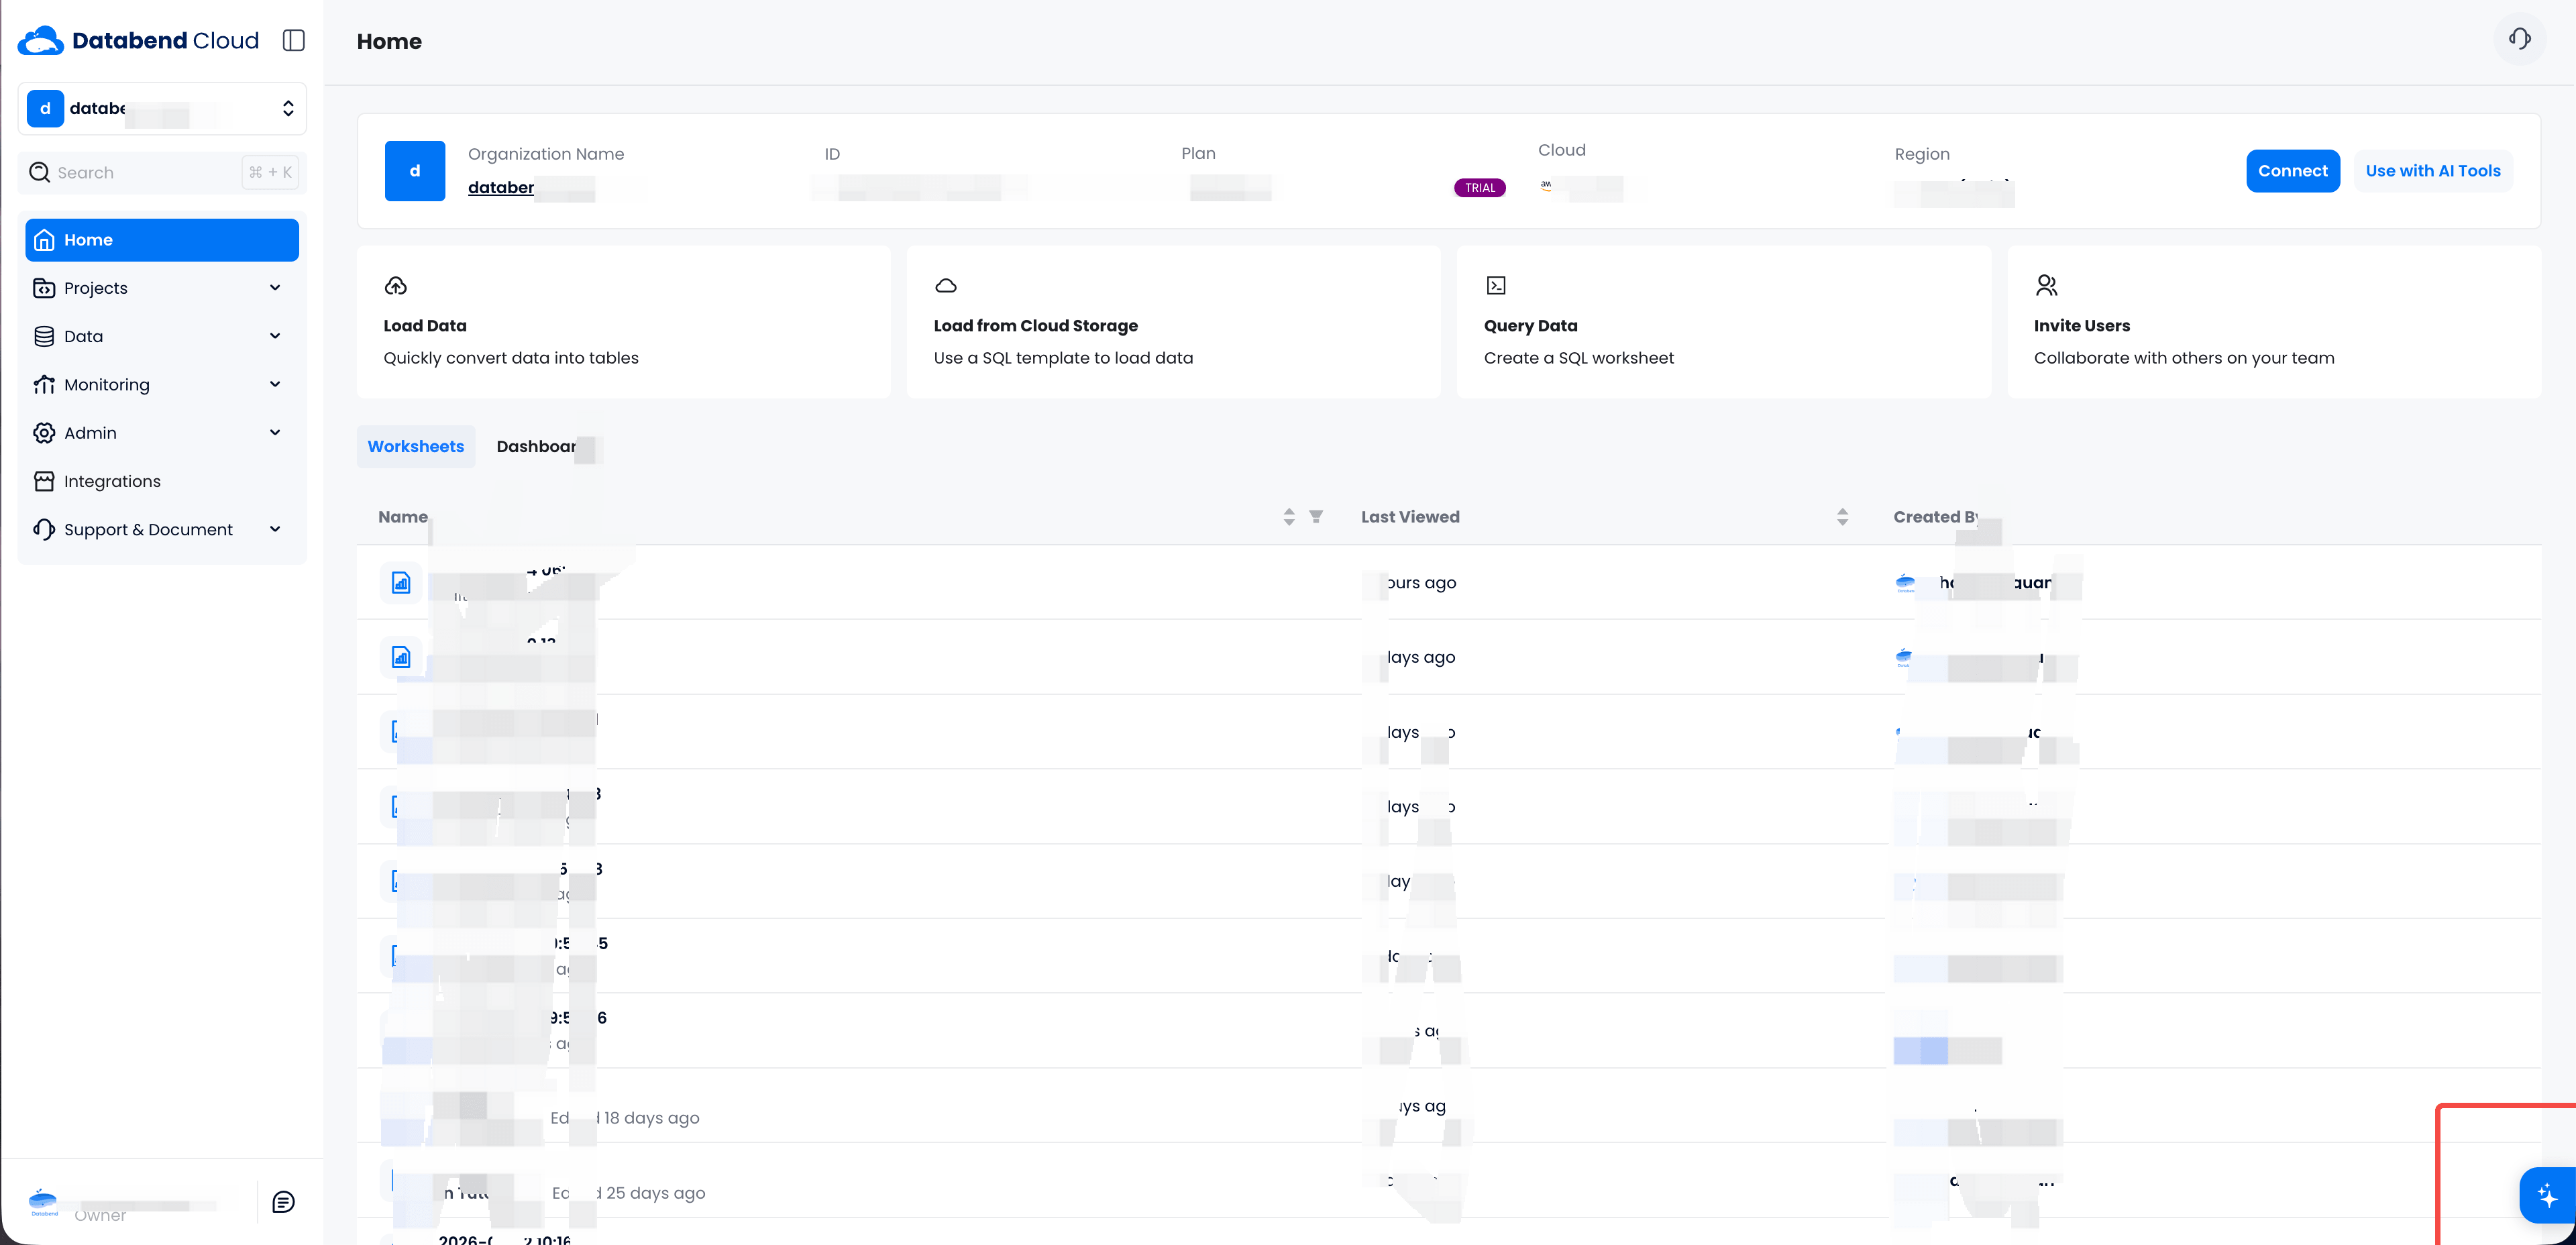Viewport: 2576px width, 1245px height.
Task: Click the purple TRIAL plan badge
Action: [x=1480, y=188]
